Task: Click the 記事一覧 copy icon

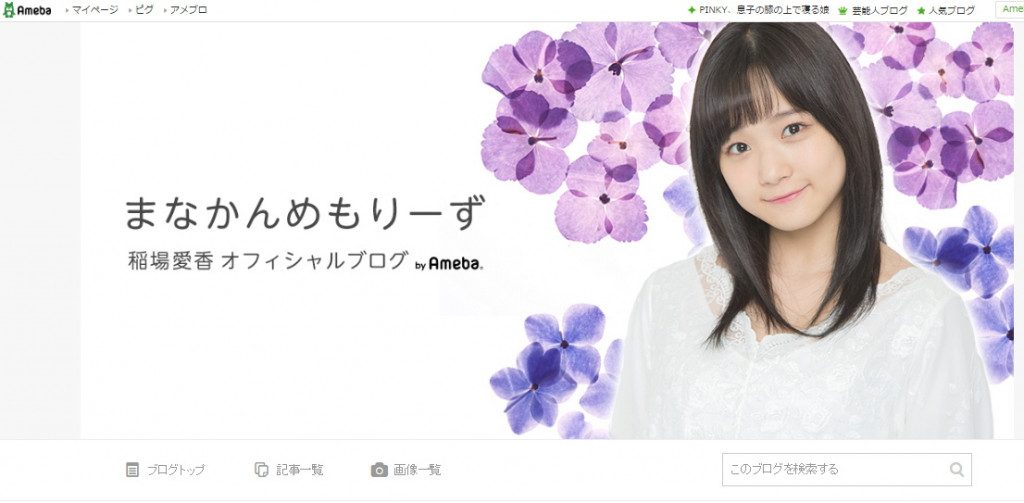Action: (261, 470)
